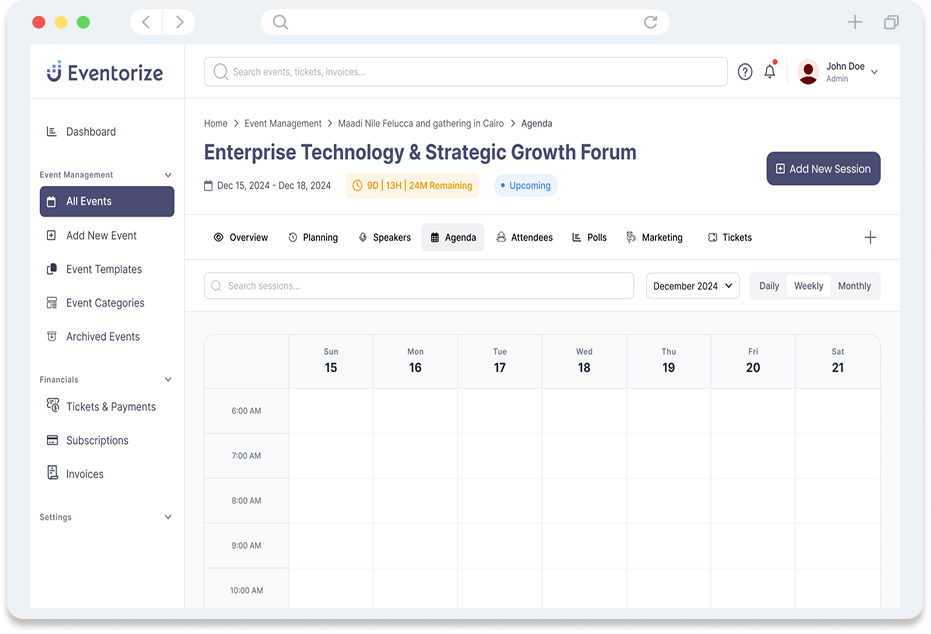Open Archived Events from sidebar

tap(102, 337)
